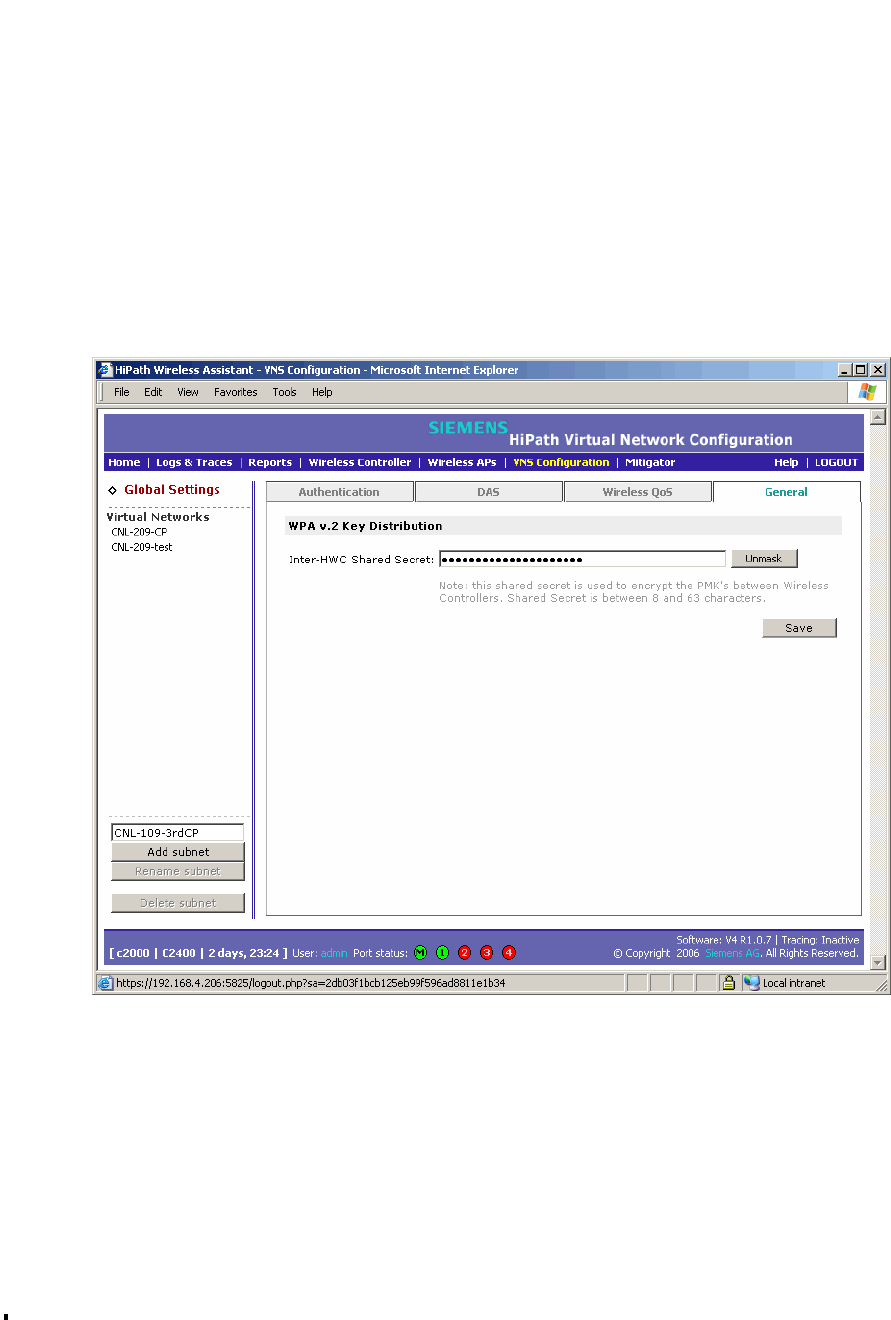Open the Edit menu
891x1320 pixels.
pyautogui.click(x=153, y=392)
